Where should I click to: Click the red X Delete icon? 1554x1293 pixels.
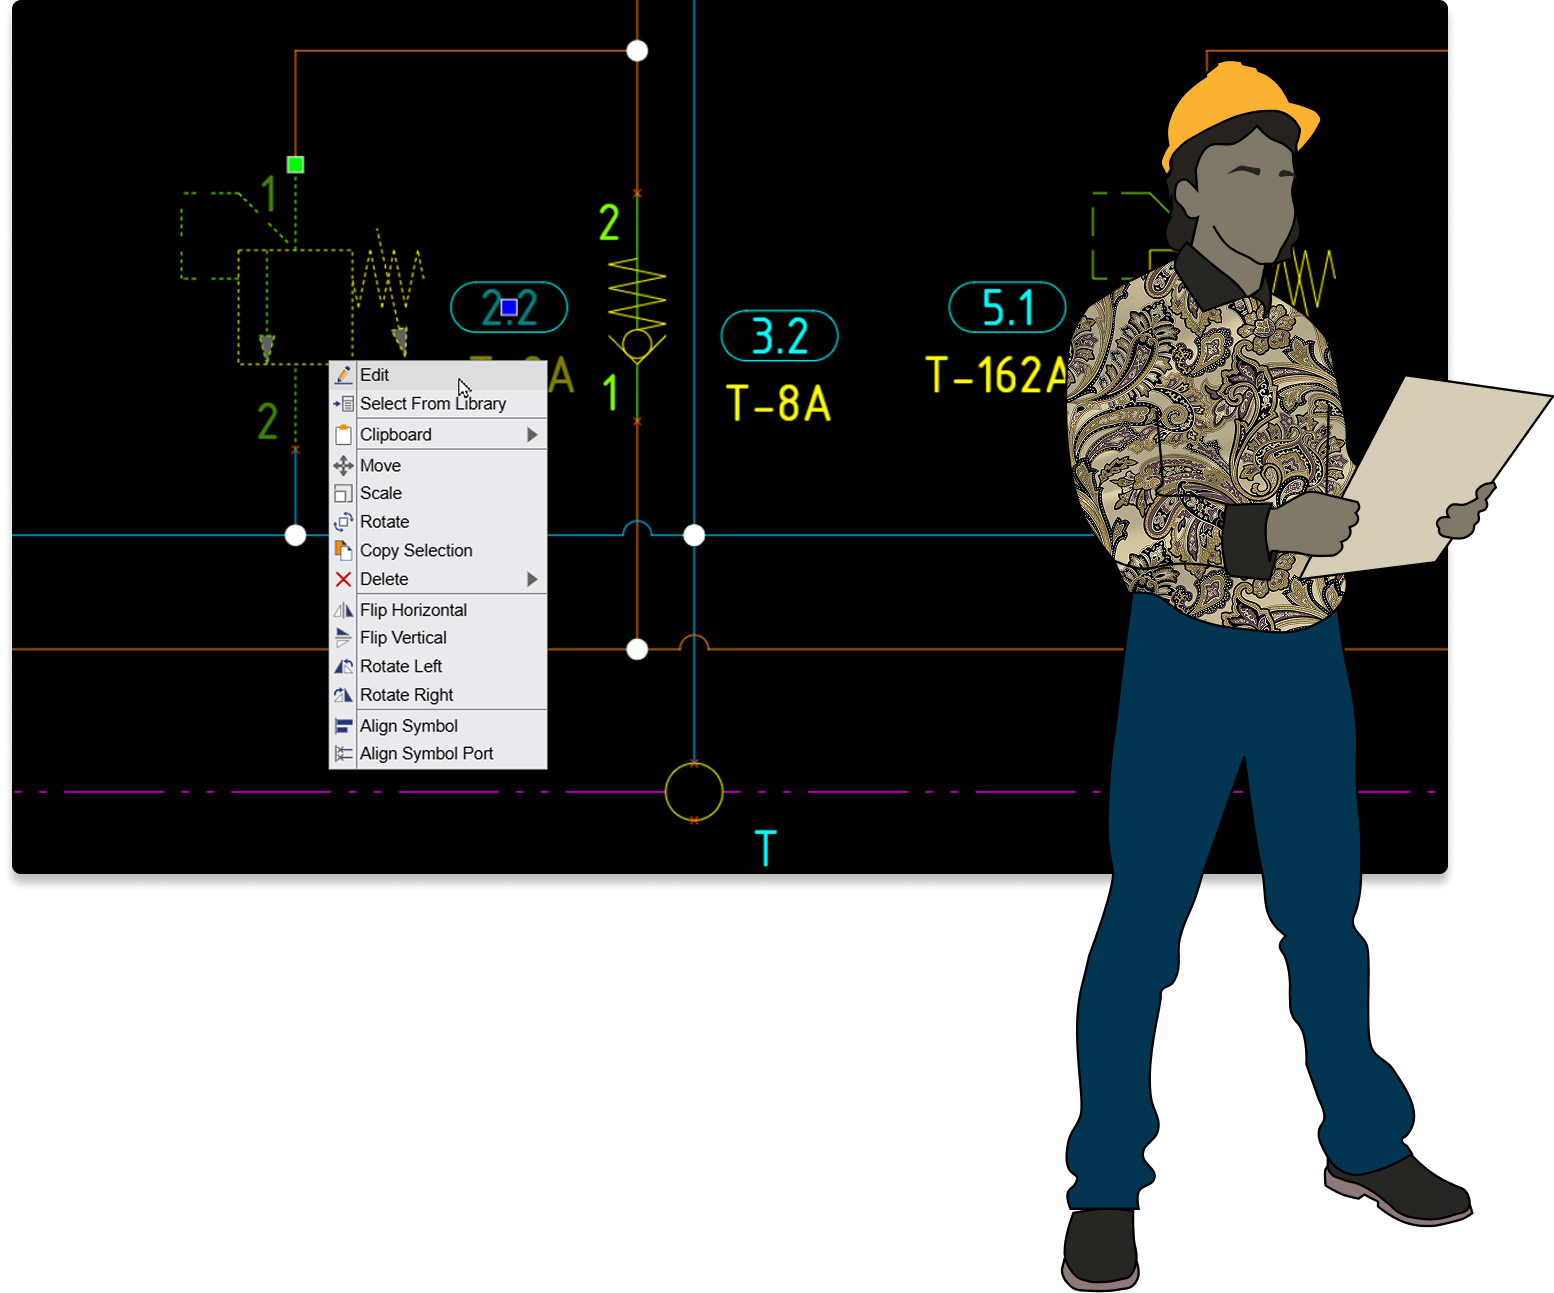point(343,579)
